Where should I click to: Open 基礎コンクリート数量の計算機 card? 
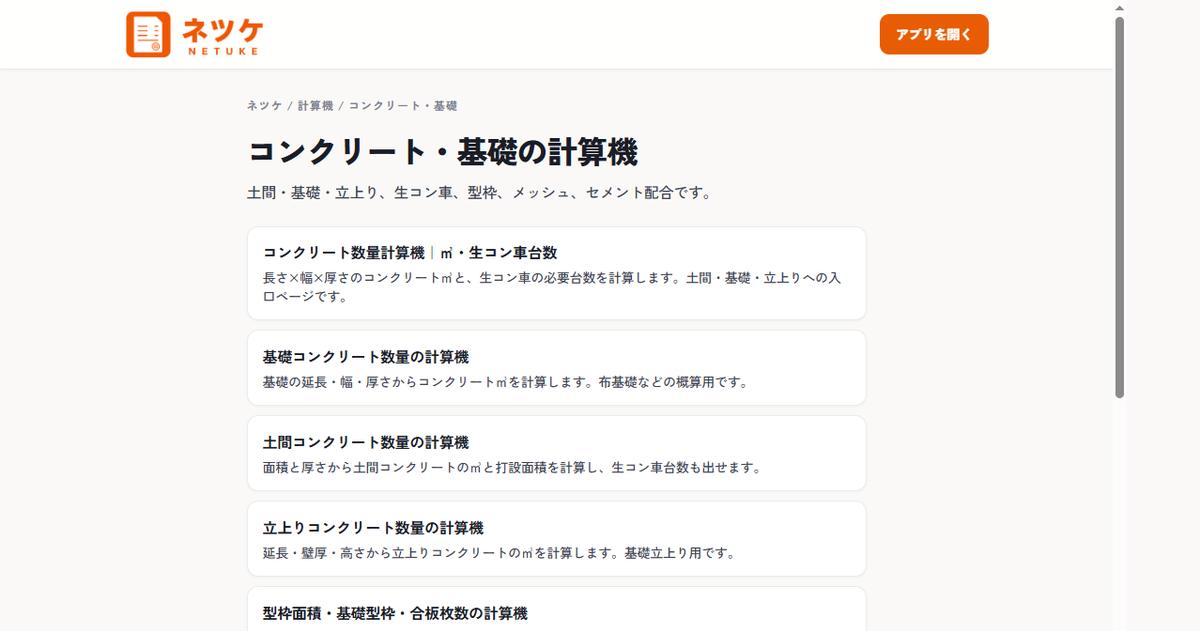click(556, 368)
